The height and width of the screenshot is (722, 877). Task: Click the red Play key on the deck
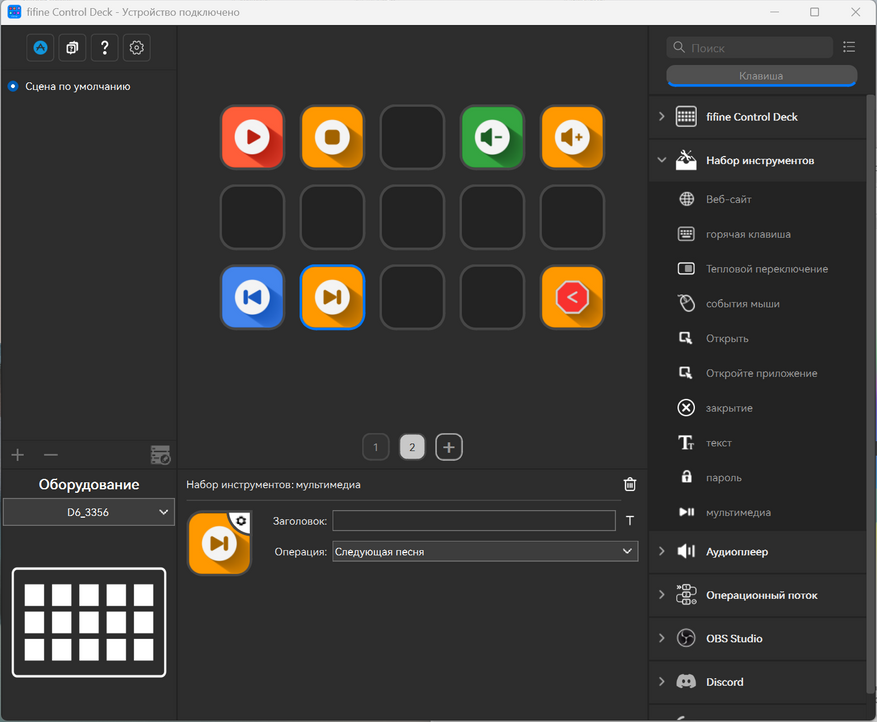252,137
